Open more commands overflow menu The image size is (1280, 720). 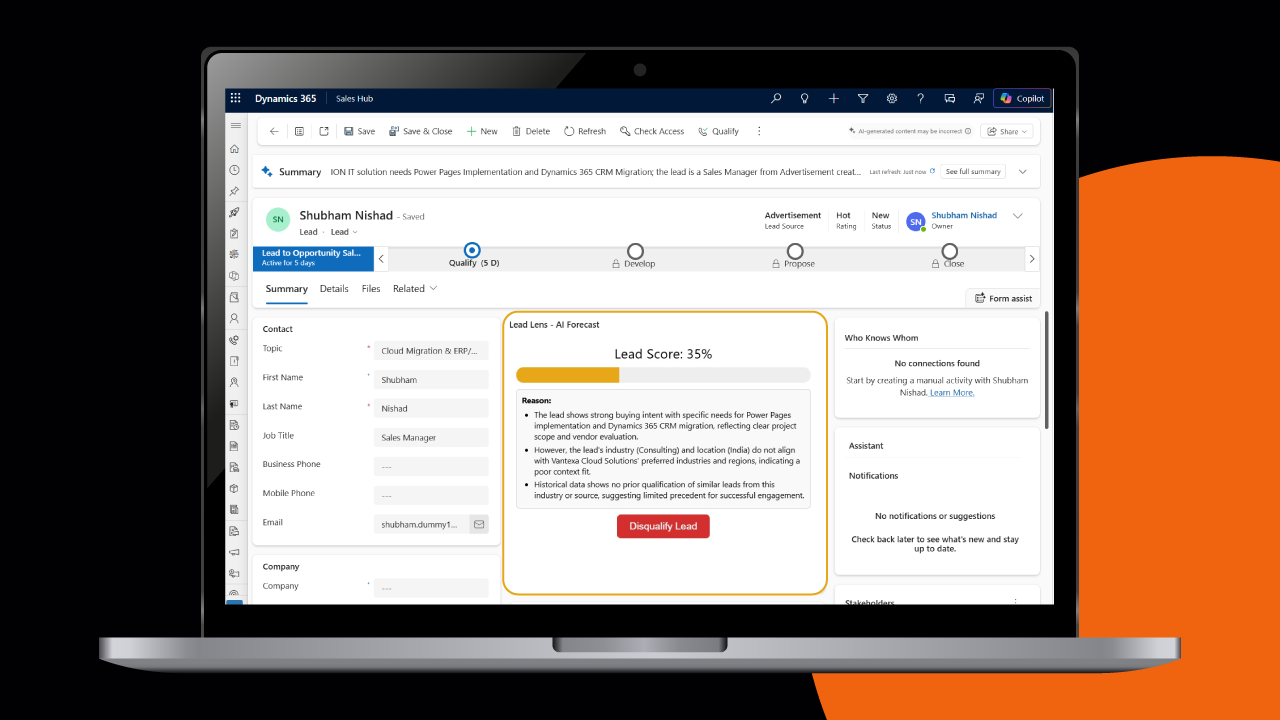point(759,131)
